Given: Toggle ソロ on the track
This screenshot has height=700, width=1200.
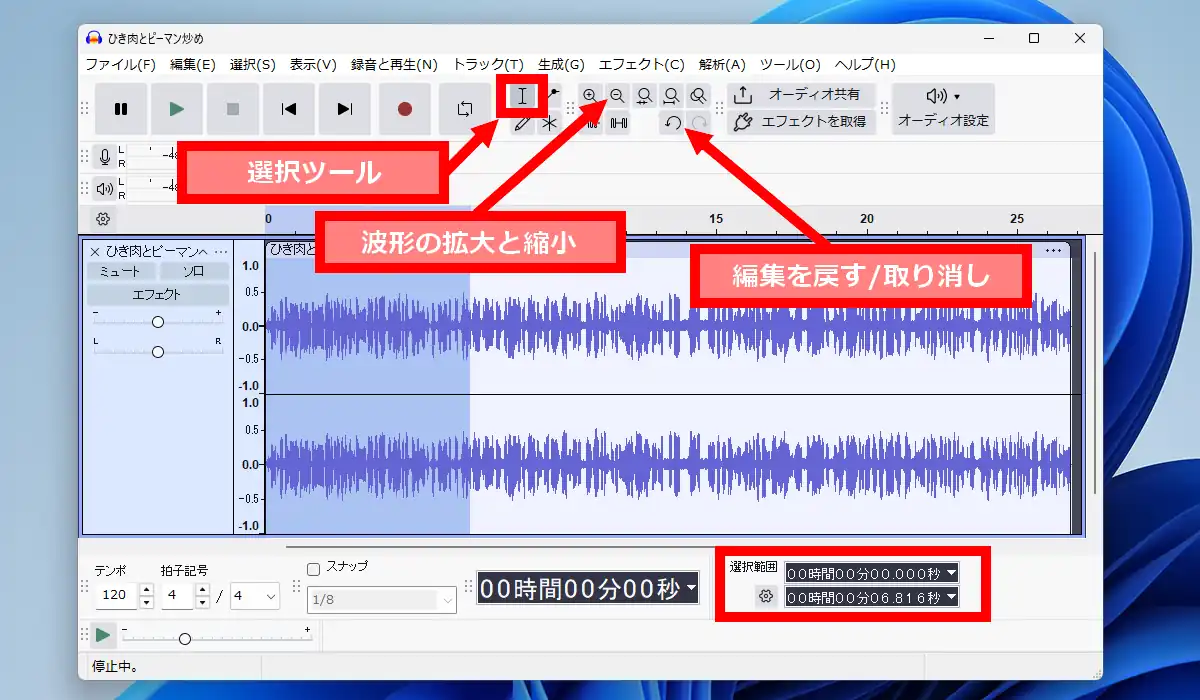Looking at the screenshot, I should (x=194, y=271).
